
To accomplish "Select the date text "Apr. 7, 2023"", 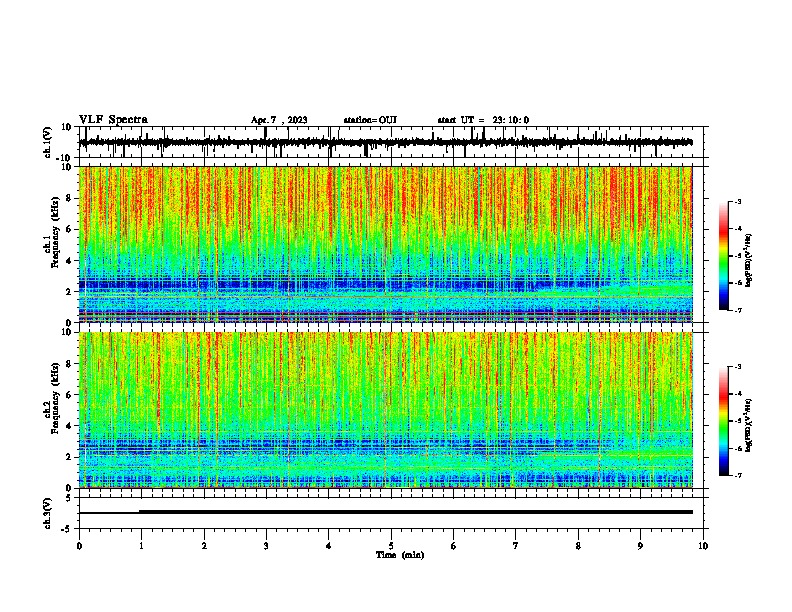I will (279, 120).
